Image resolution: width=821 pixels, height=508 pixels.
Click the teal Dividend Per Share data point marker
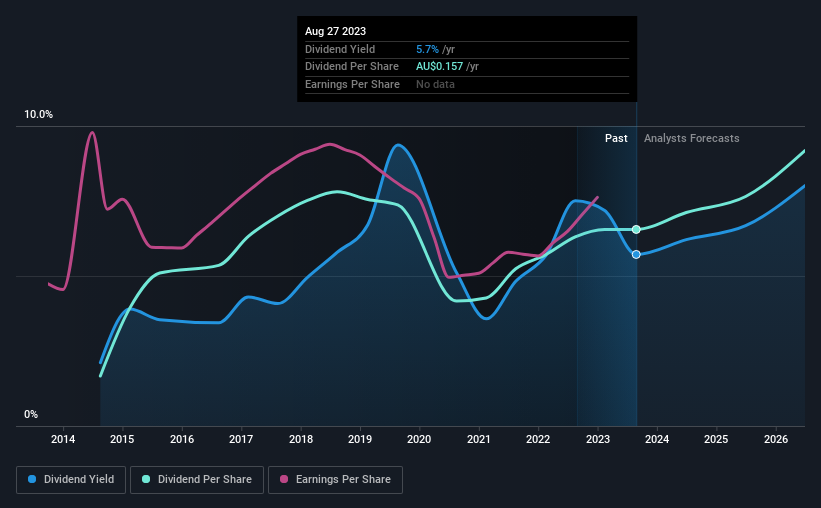[636, 229]
